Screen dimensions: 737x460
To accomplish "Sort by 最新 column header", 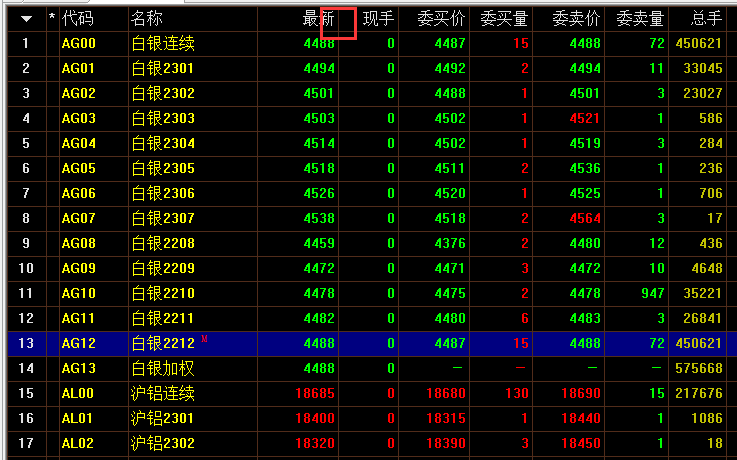I will [318, 19].
